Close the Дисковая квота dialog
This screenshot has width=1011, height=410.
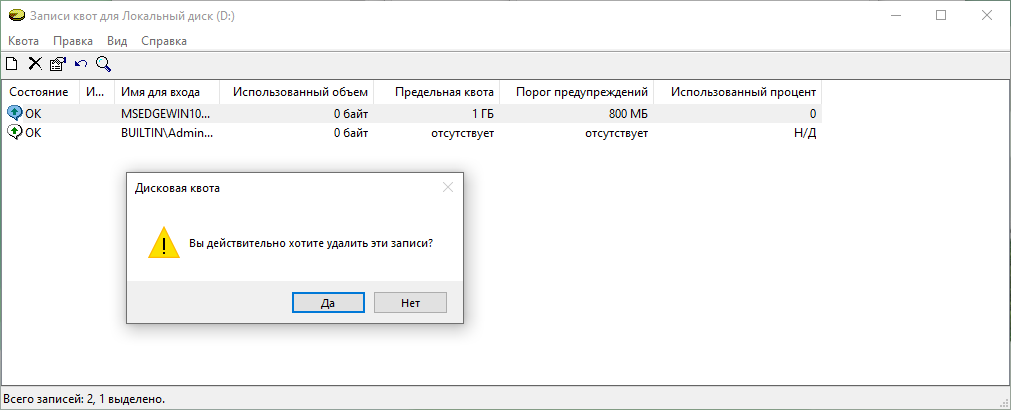[448, 188]
